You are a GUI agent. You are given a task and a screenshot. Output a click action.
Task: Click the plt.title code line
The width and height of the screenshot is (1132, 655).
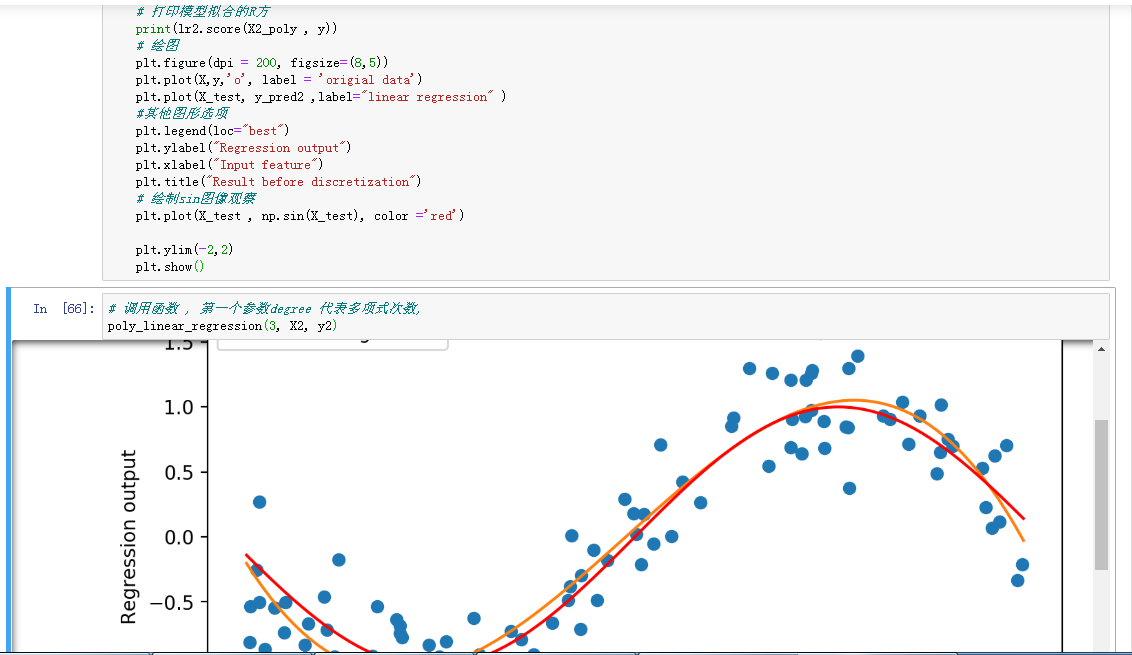pos(279,182)
